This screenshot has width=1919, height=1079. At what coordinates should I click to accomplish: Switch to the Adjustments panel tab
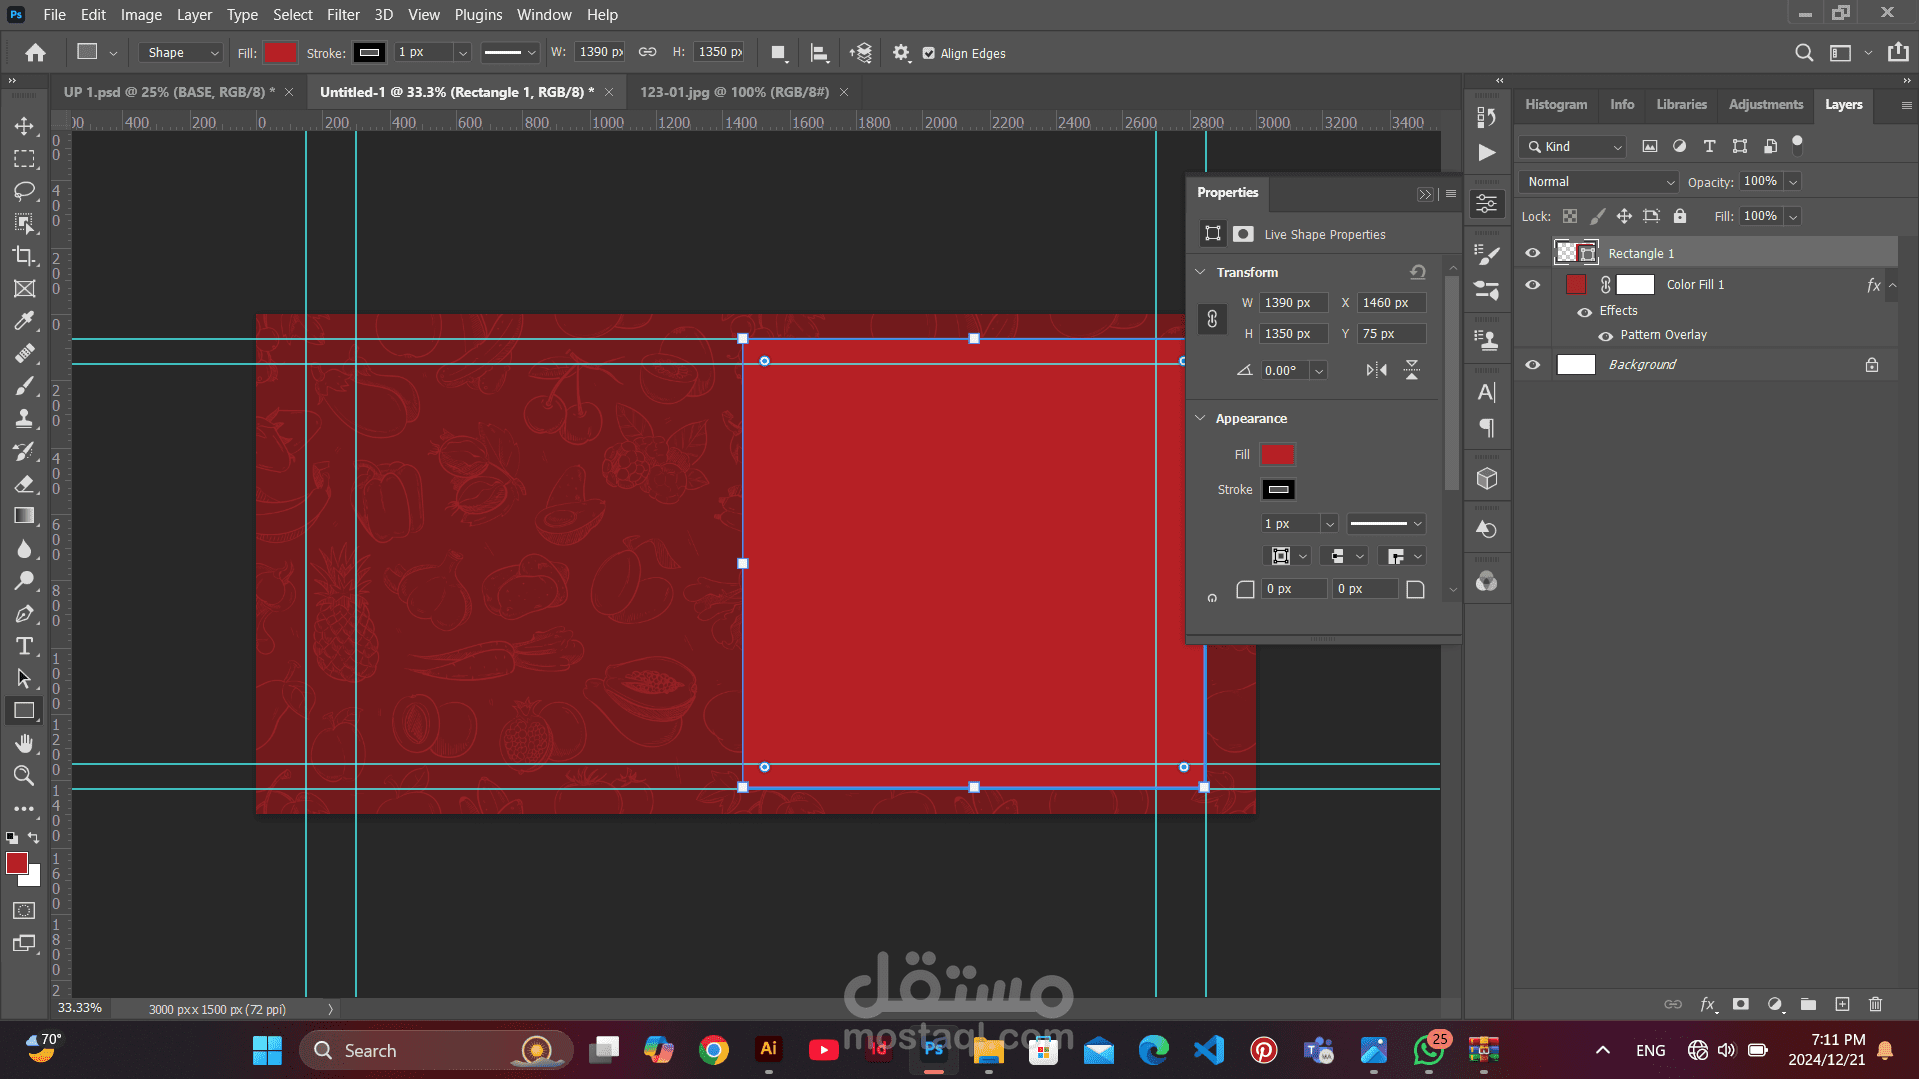(x=1765, y=105)
